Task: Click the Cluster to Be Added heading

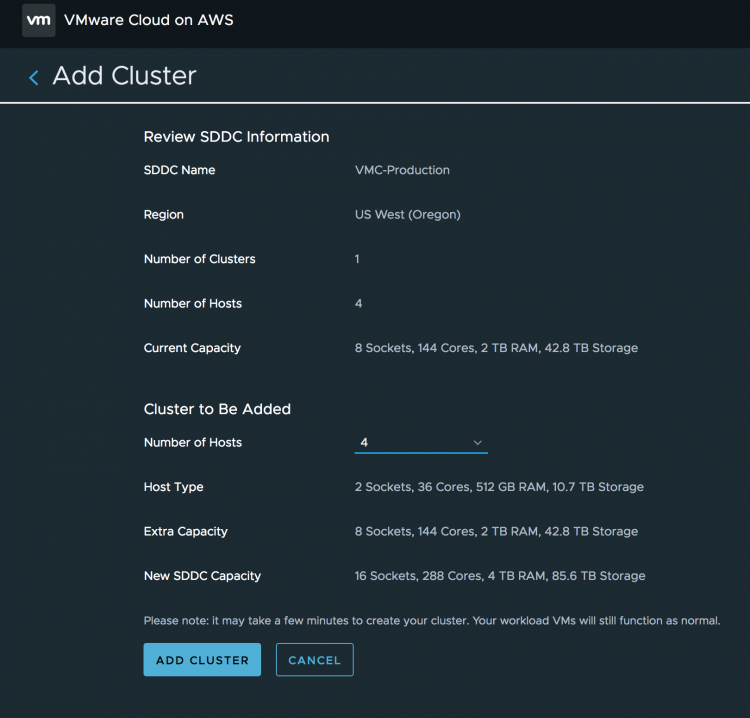Action: [217, 409]
